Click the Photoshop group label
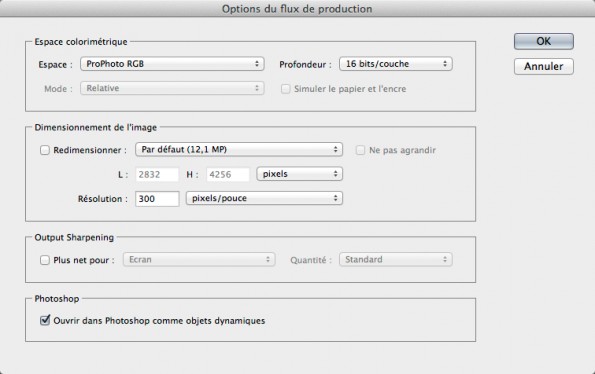The height and width of the screenshot is (374, 595). pos(57,299)
